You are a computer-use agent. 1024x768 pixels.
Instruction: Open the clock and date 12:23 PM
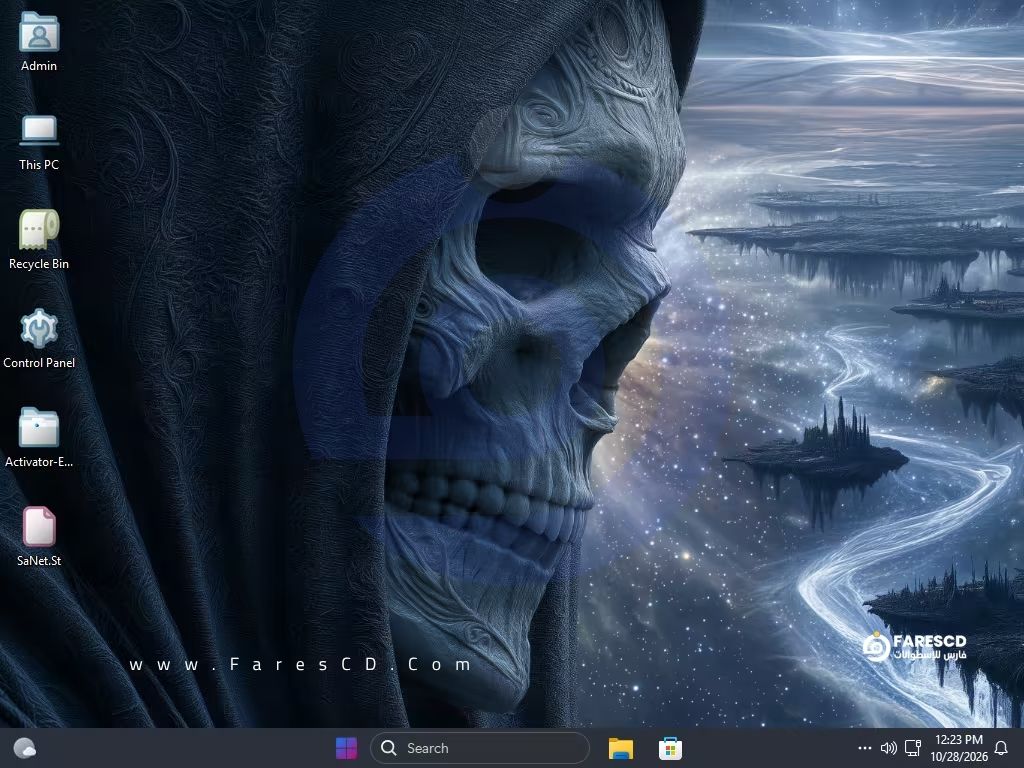(959, 748)
